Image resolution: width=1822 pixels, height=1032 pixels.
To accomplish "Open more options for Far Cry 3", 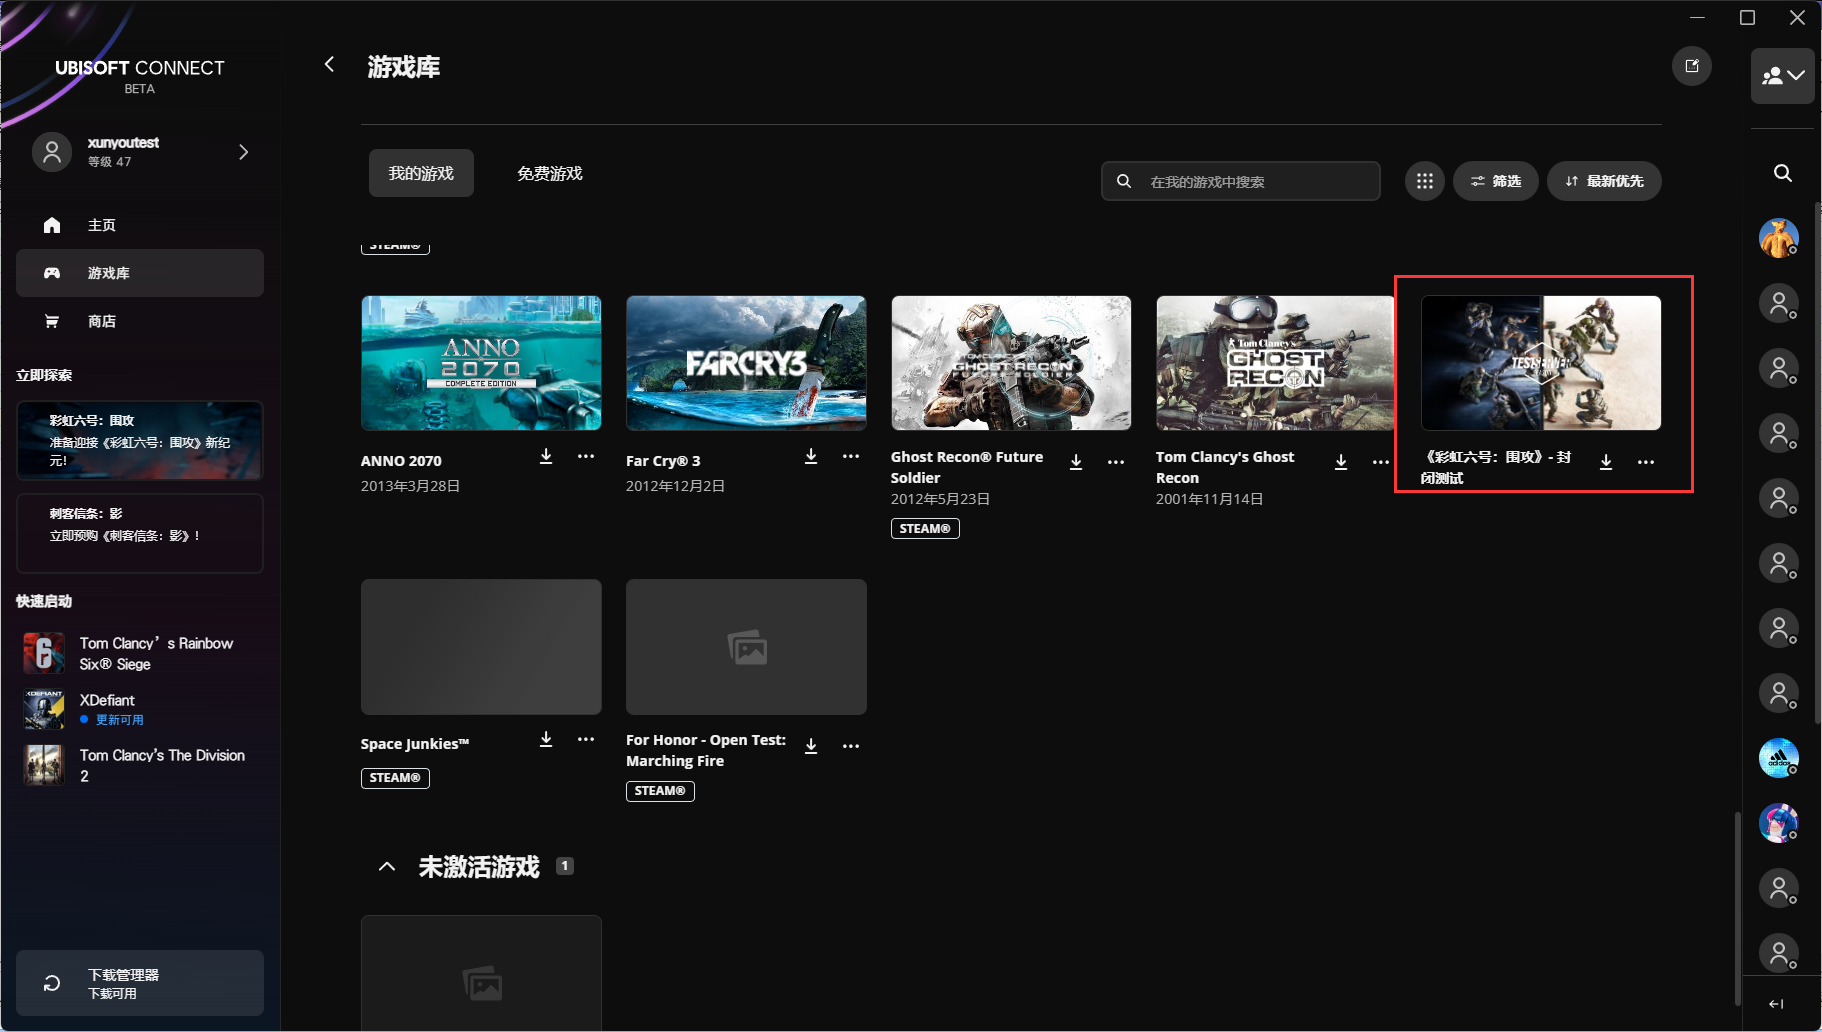I will [x=851, y=457].
